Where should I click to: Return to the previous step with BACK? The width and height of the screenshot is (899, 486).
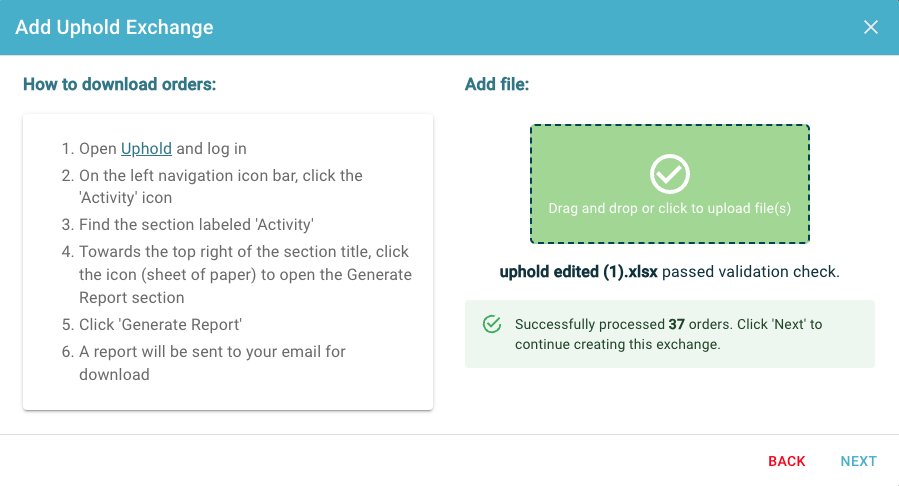click(x=787, y=461)
